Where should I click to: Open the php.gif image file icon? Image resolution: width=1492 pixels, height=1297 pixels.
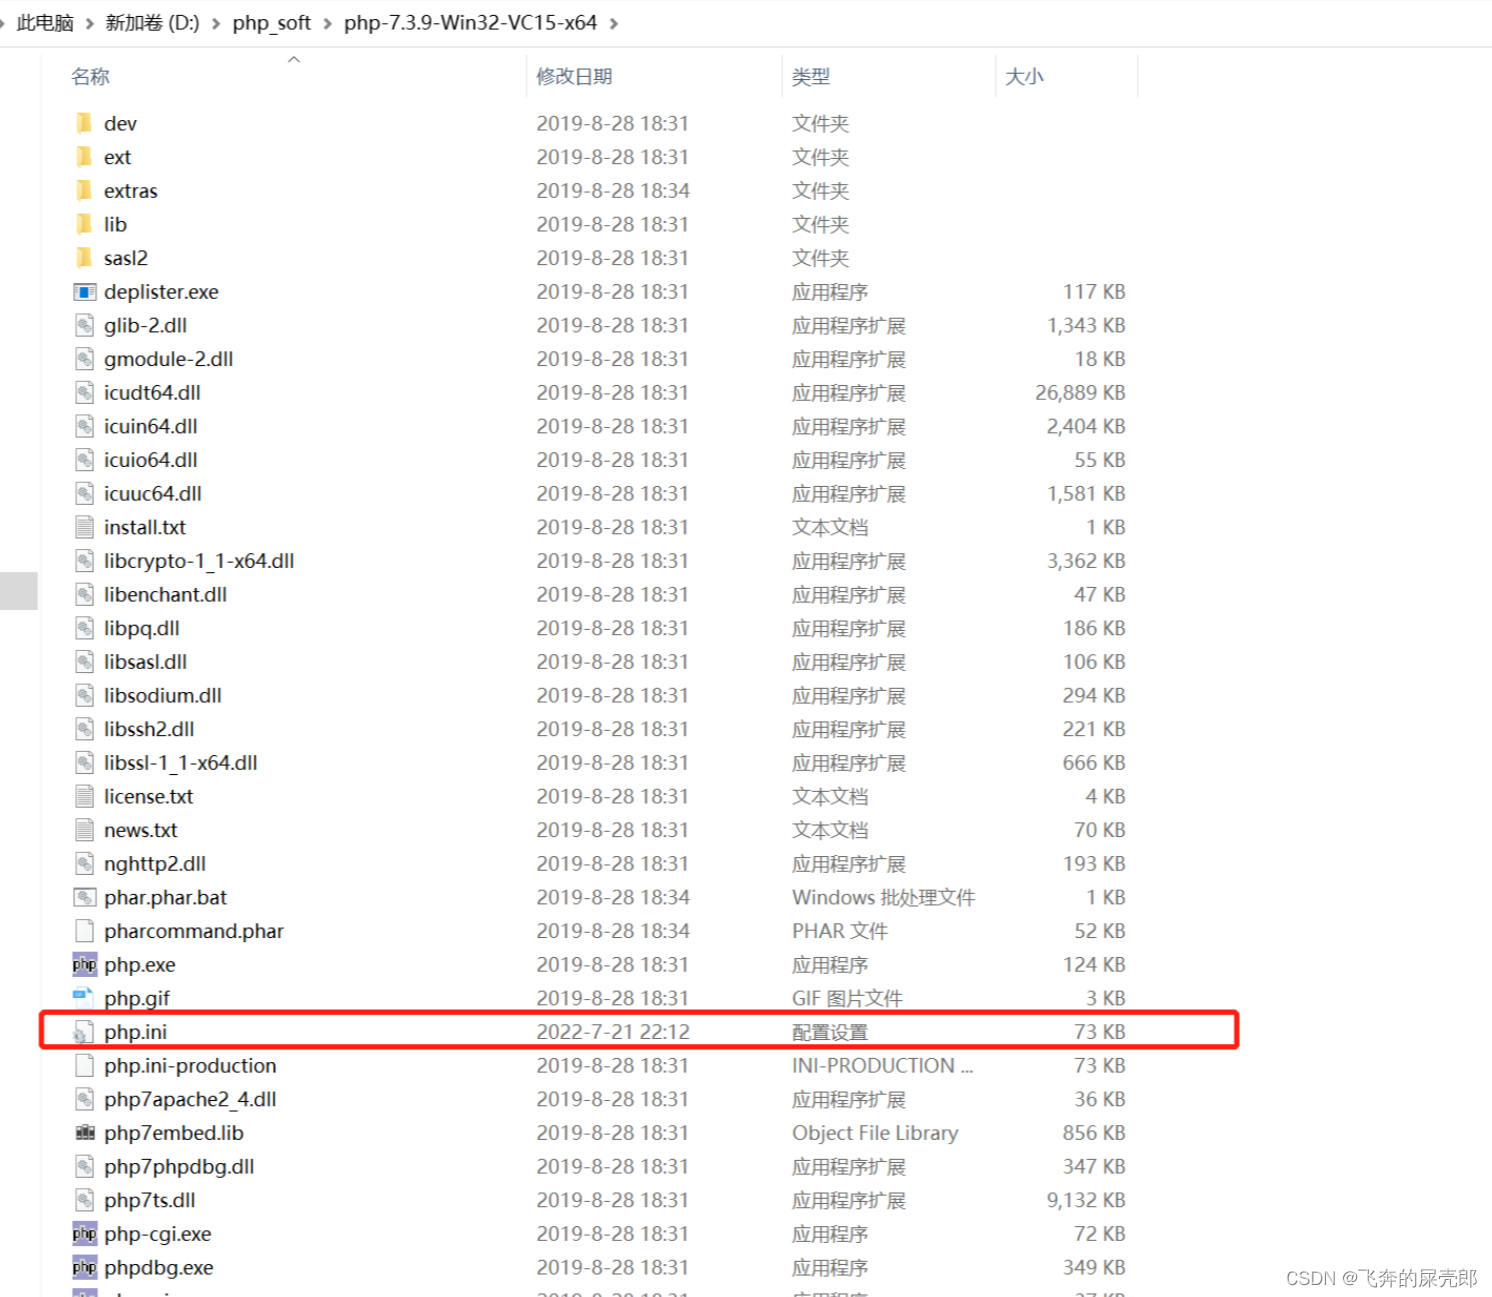coord(84,997)
